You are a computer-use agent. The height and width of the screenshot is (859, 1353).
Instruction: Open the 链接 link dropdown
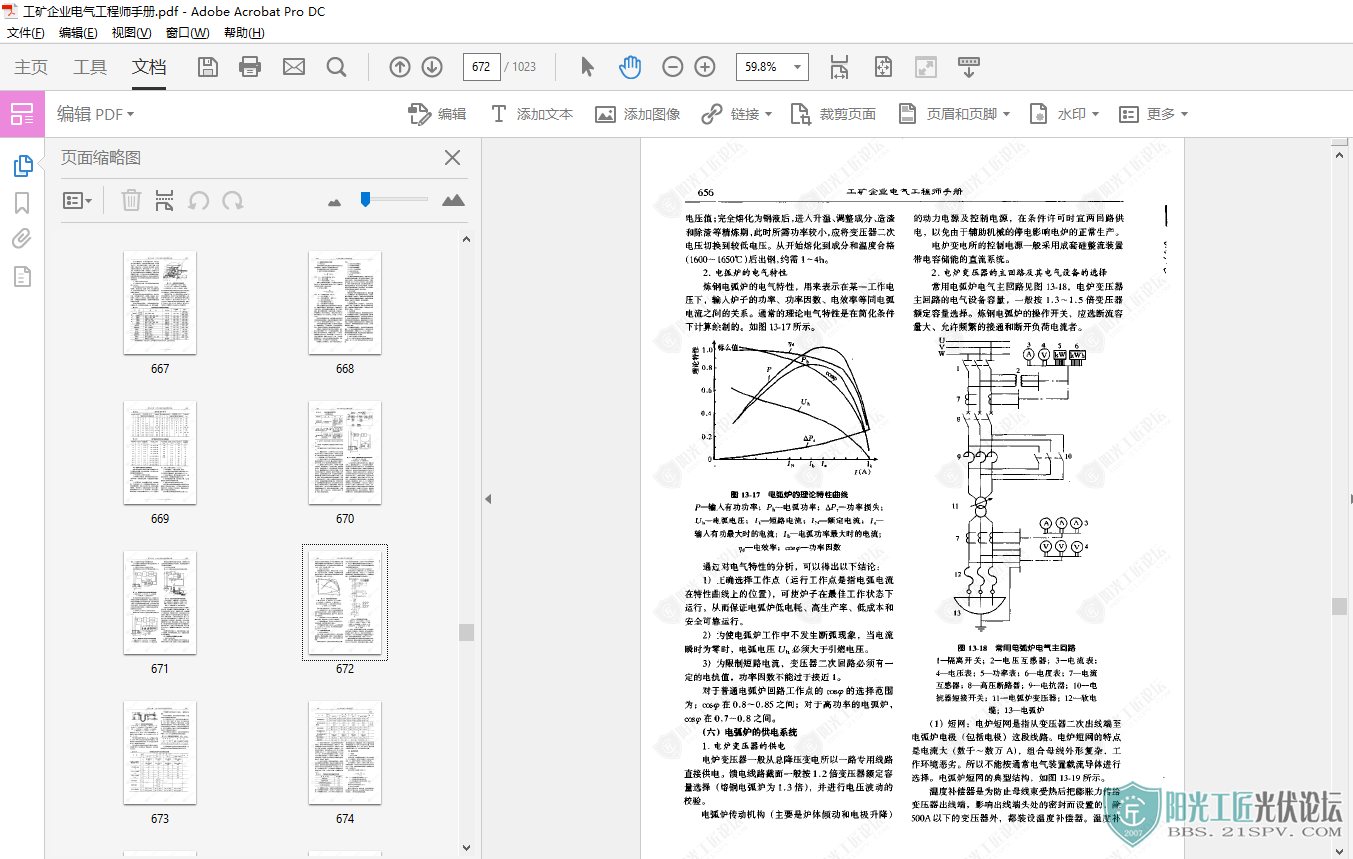pyautogui.click(x=737, y=114)
